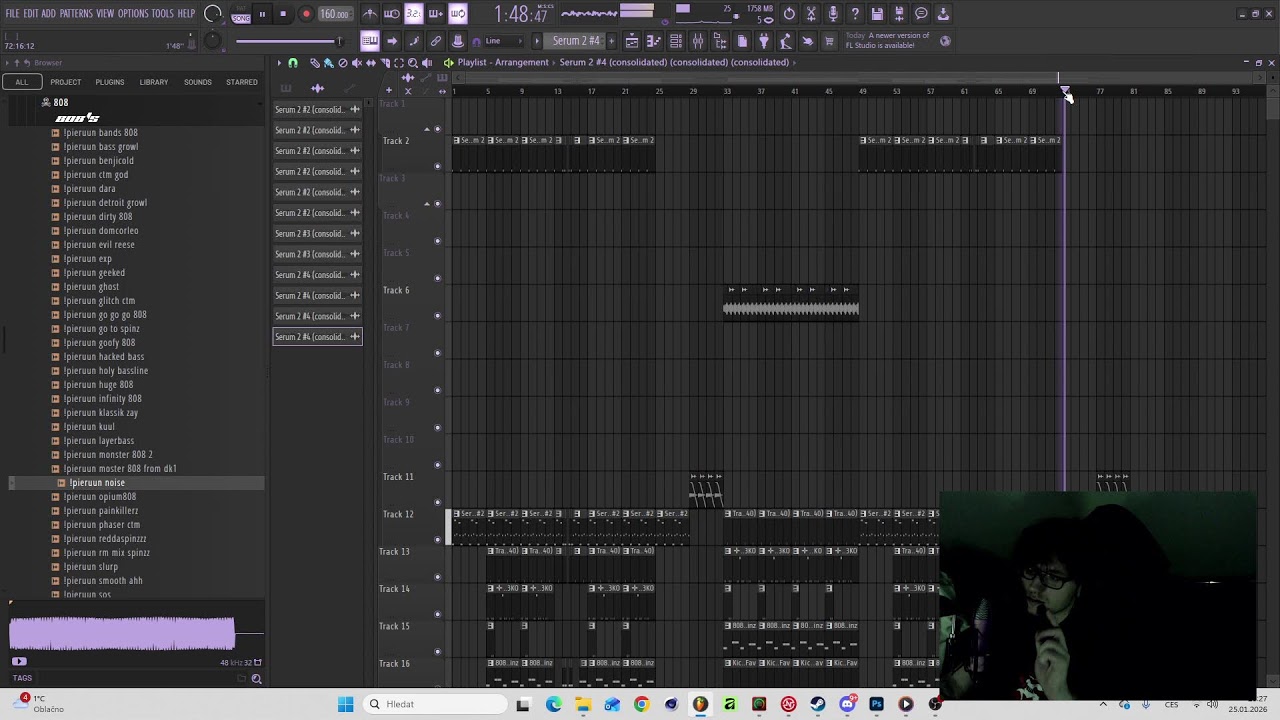Open the FILE menu
This screenshot has width=1280, height=720.
13,14
